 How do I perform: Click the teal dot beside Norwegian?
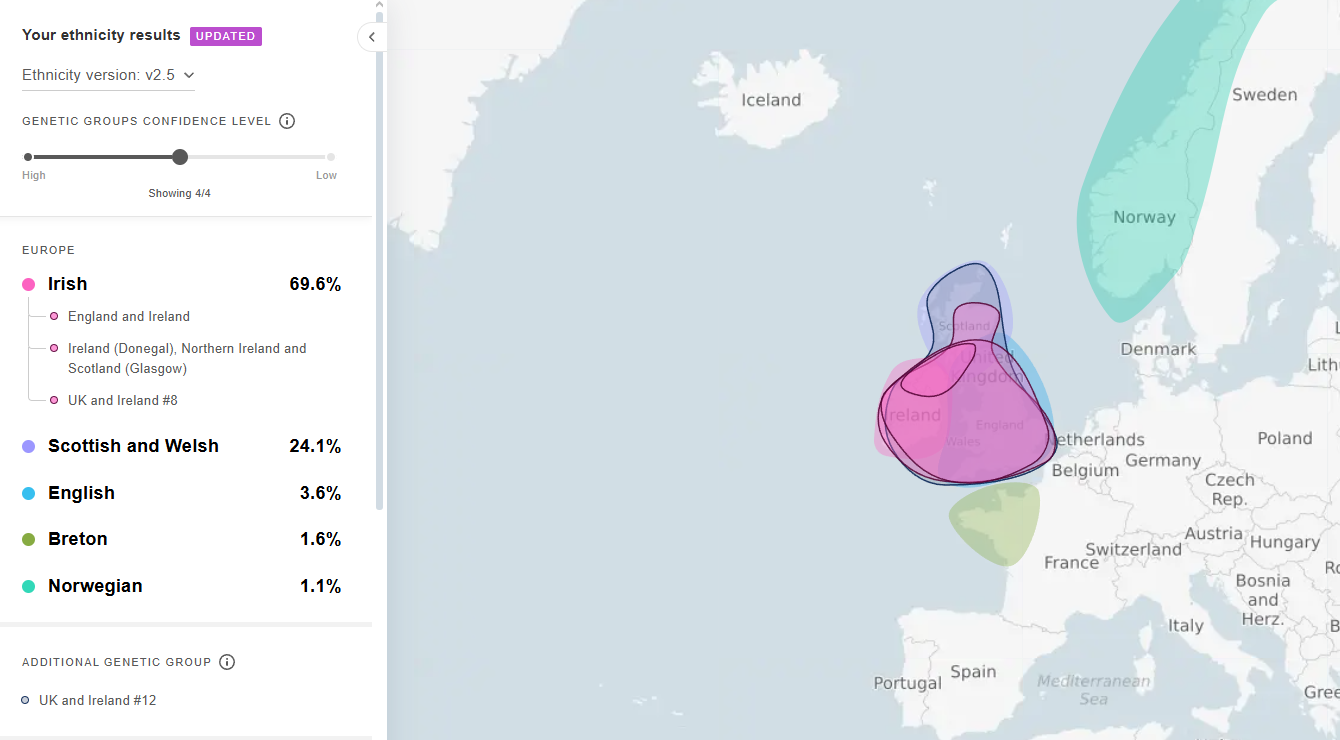(x=29, y=586)
